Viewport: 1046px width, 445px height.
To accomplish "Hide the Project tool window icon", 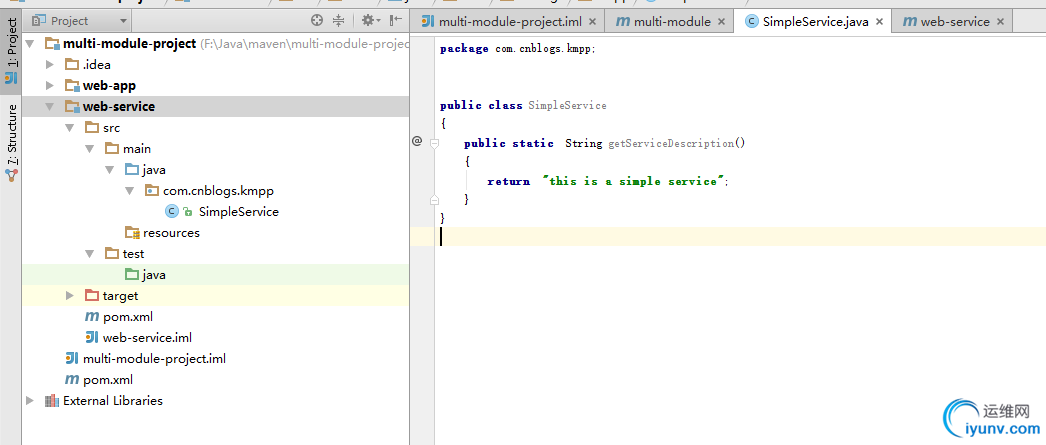I will click(x=396, y=21).
